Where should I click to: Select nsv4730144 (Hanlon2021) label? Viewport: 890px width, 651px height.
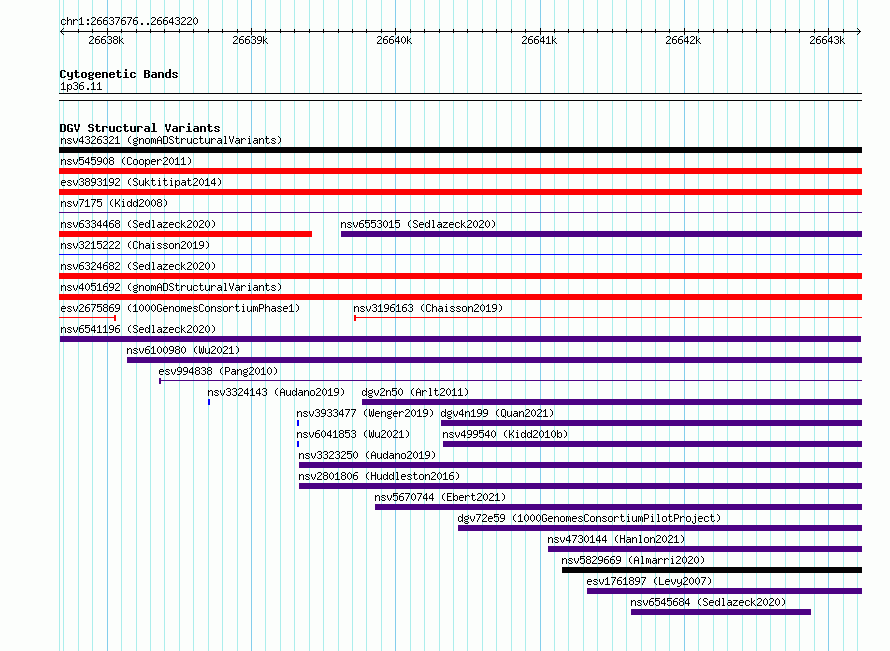pyautogui.click(x=616, y=539)
